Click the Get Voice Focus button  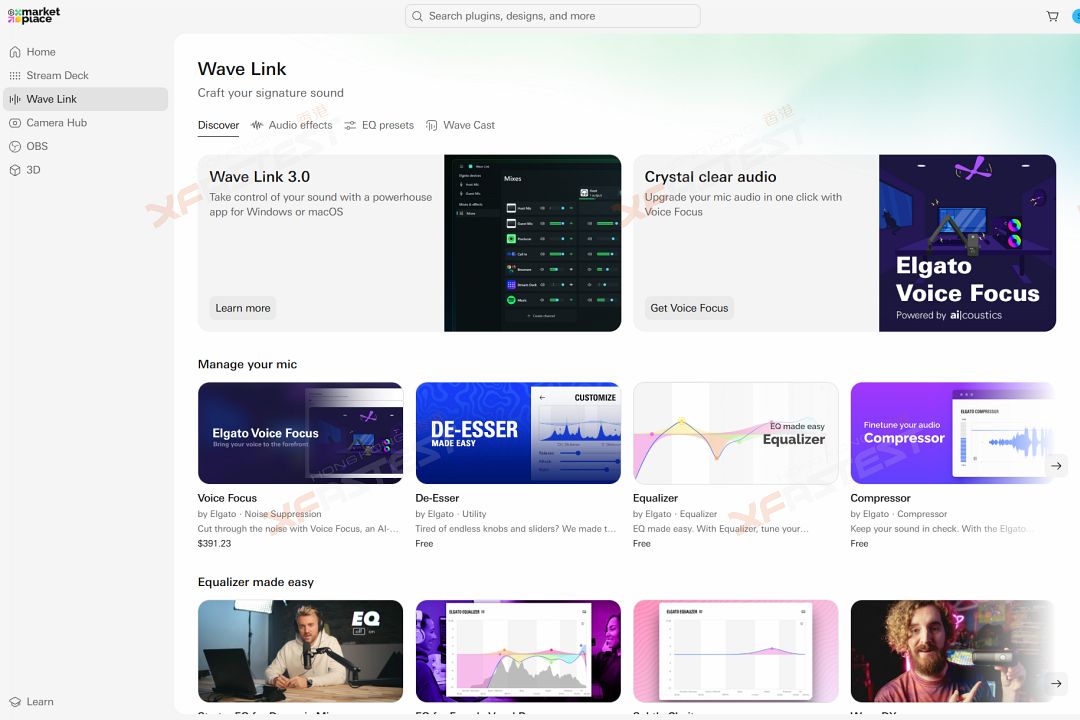tap(689, 308)
